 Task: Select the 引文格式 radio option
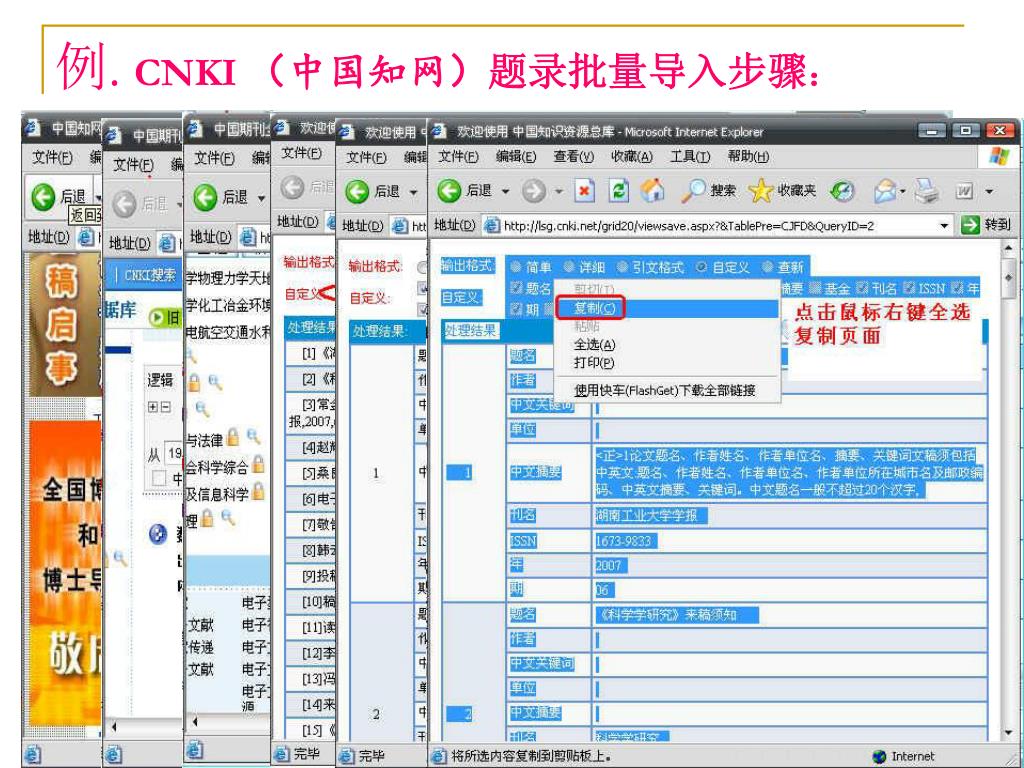(x=622, y=267)
